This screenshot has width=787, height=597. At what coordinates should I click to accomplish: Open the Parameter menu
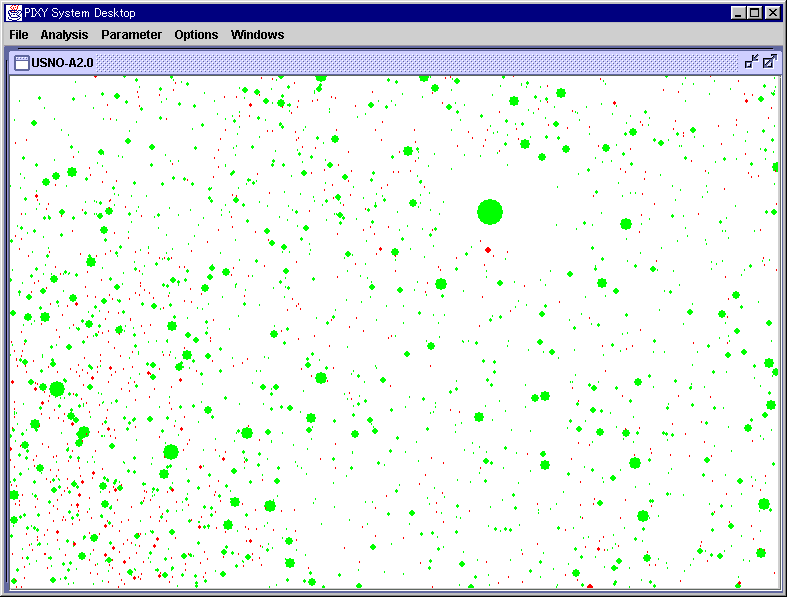tap(132, 35)
